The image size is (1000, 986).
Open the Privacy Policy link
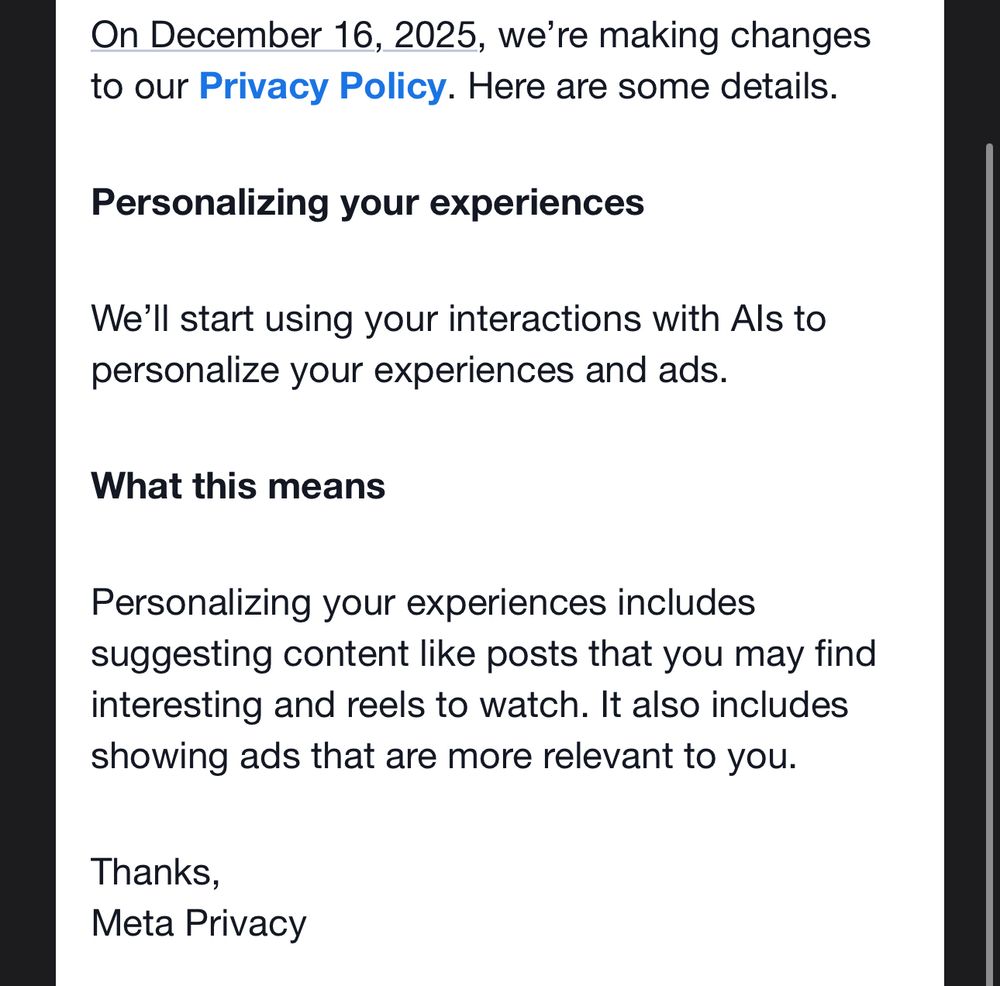(321, 86)
